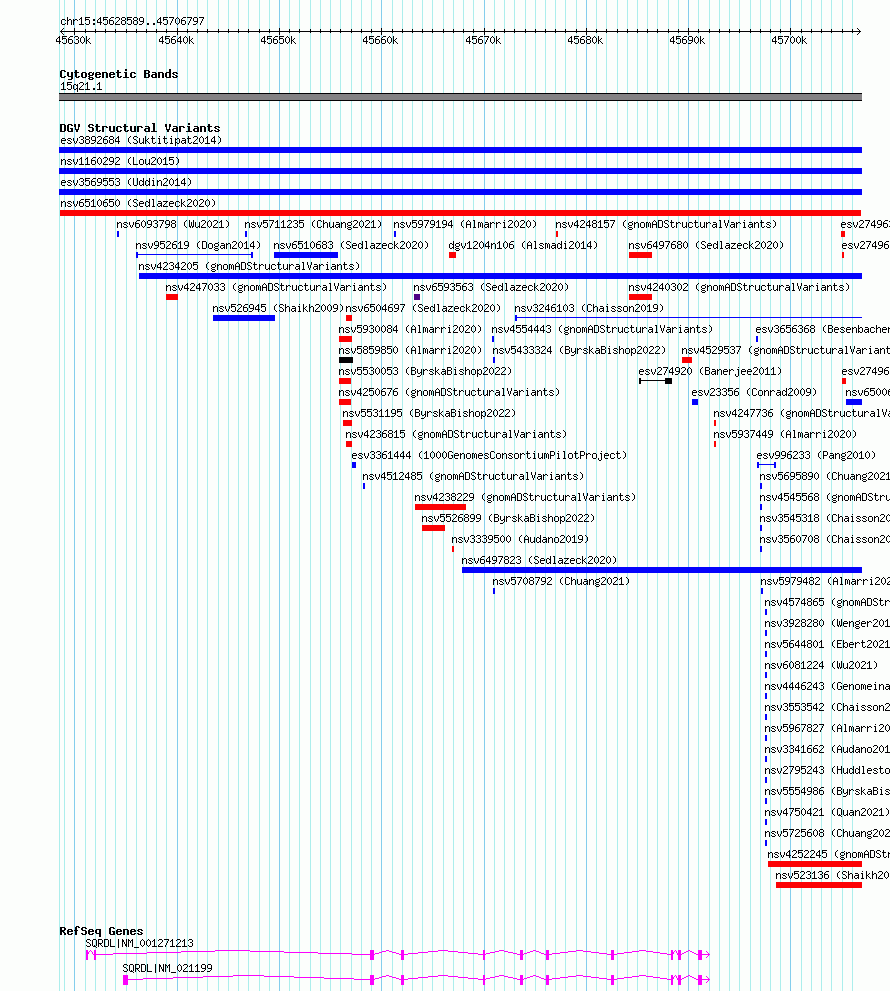The height and width of the screenshot is (991, 890).
Task: Click the 15q21.1 cytogenetic band bar
Action: (460, 97)
